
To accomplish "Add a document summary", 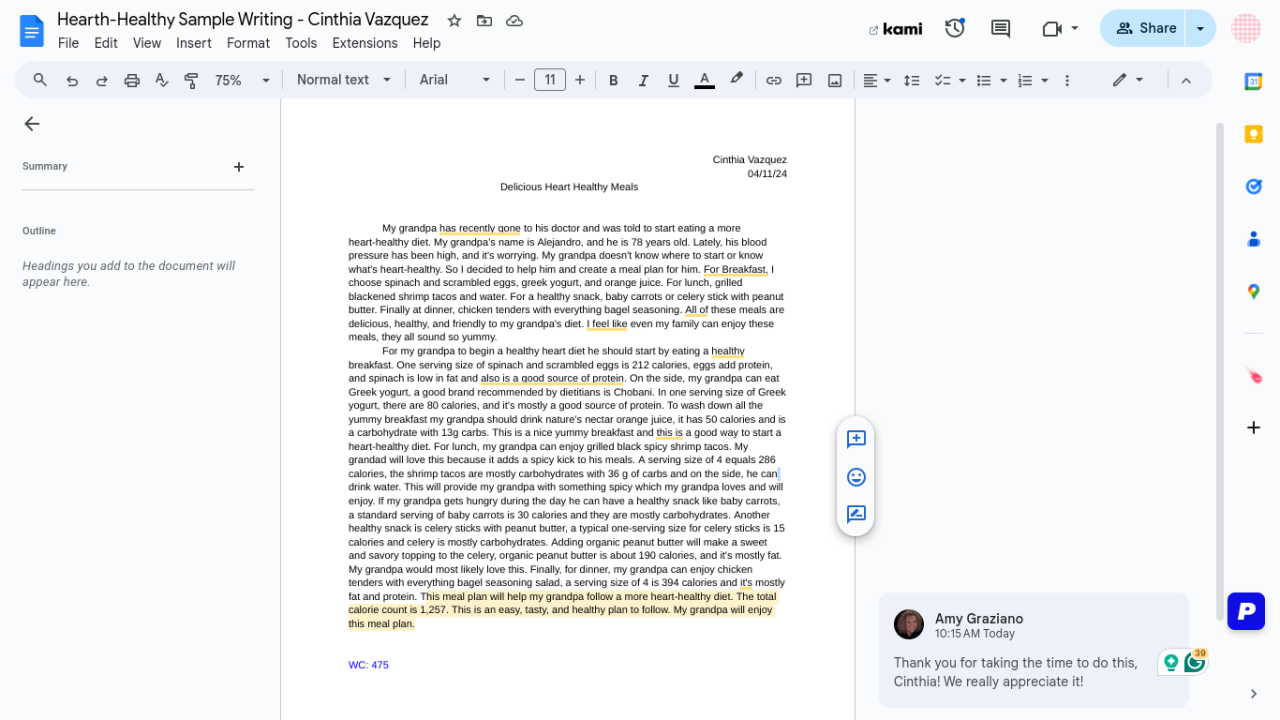I will click(238, 167).
